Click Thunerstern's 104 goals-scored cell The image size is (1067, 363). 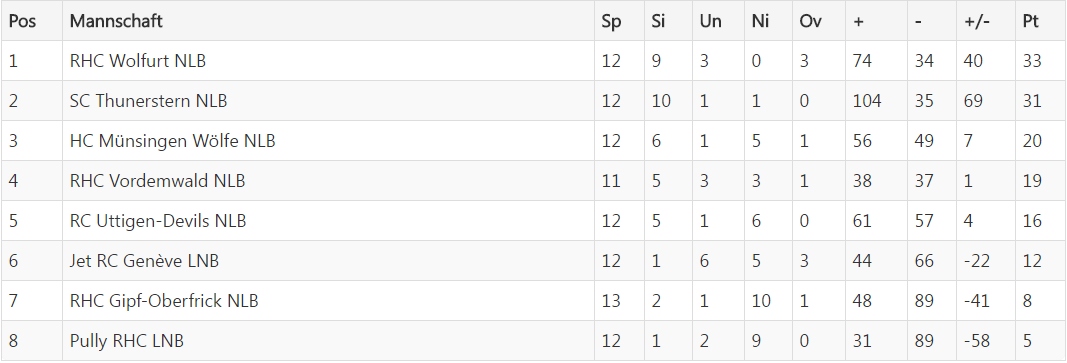866,101
